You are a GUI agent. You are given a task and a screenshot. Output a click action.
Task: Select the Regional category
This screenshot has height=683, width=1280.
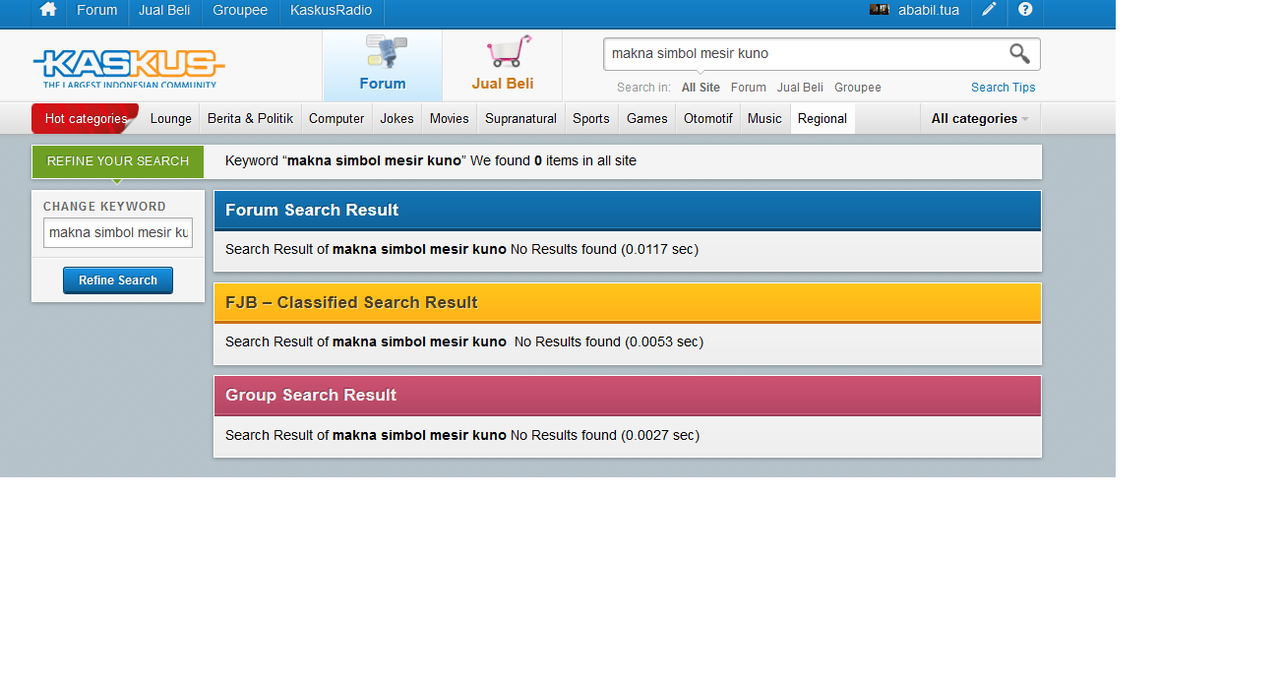coord(822,119)
